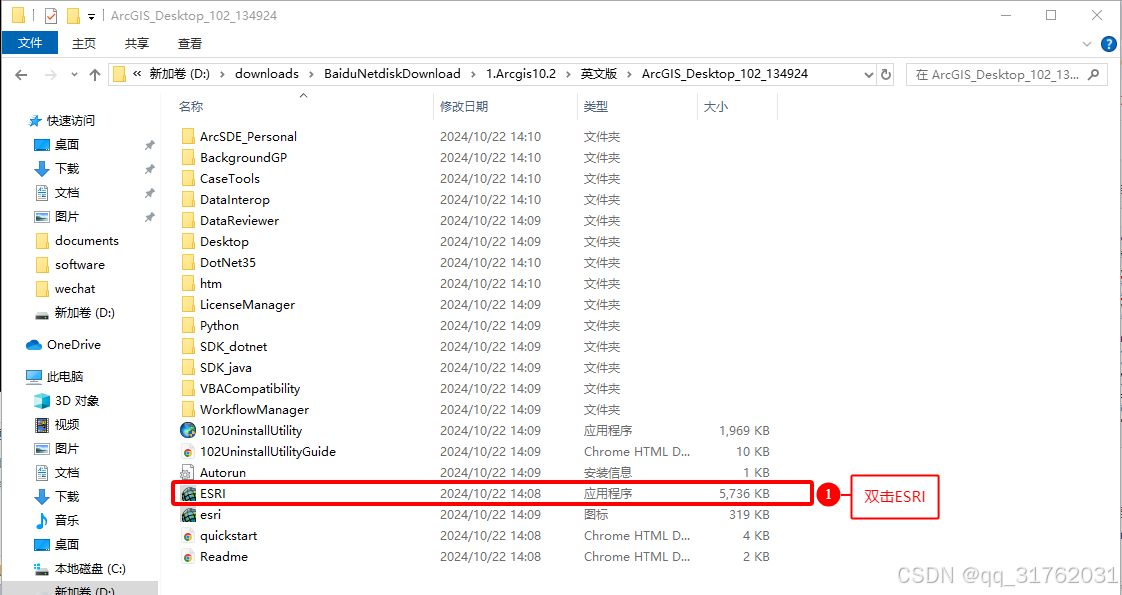Select pinned 桌面 under quick access
Image resolution: width=1122 pixels, height=595 pixels.
coord(67,144)
